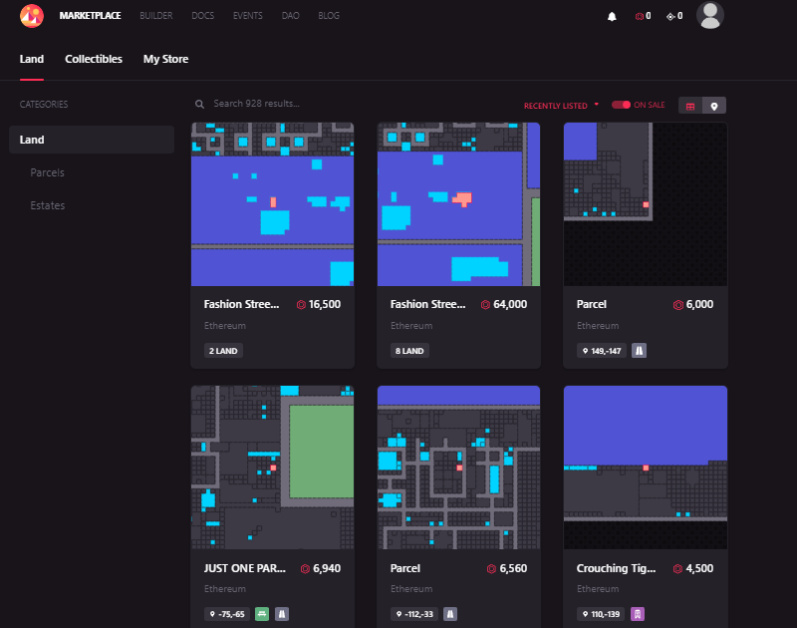Switch to the Land tab
797x628 pixels.
pos(32,59)
